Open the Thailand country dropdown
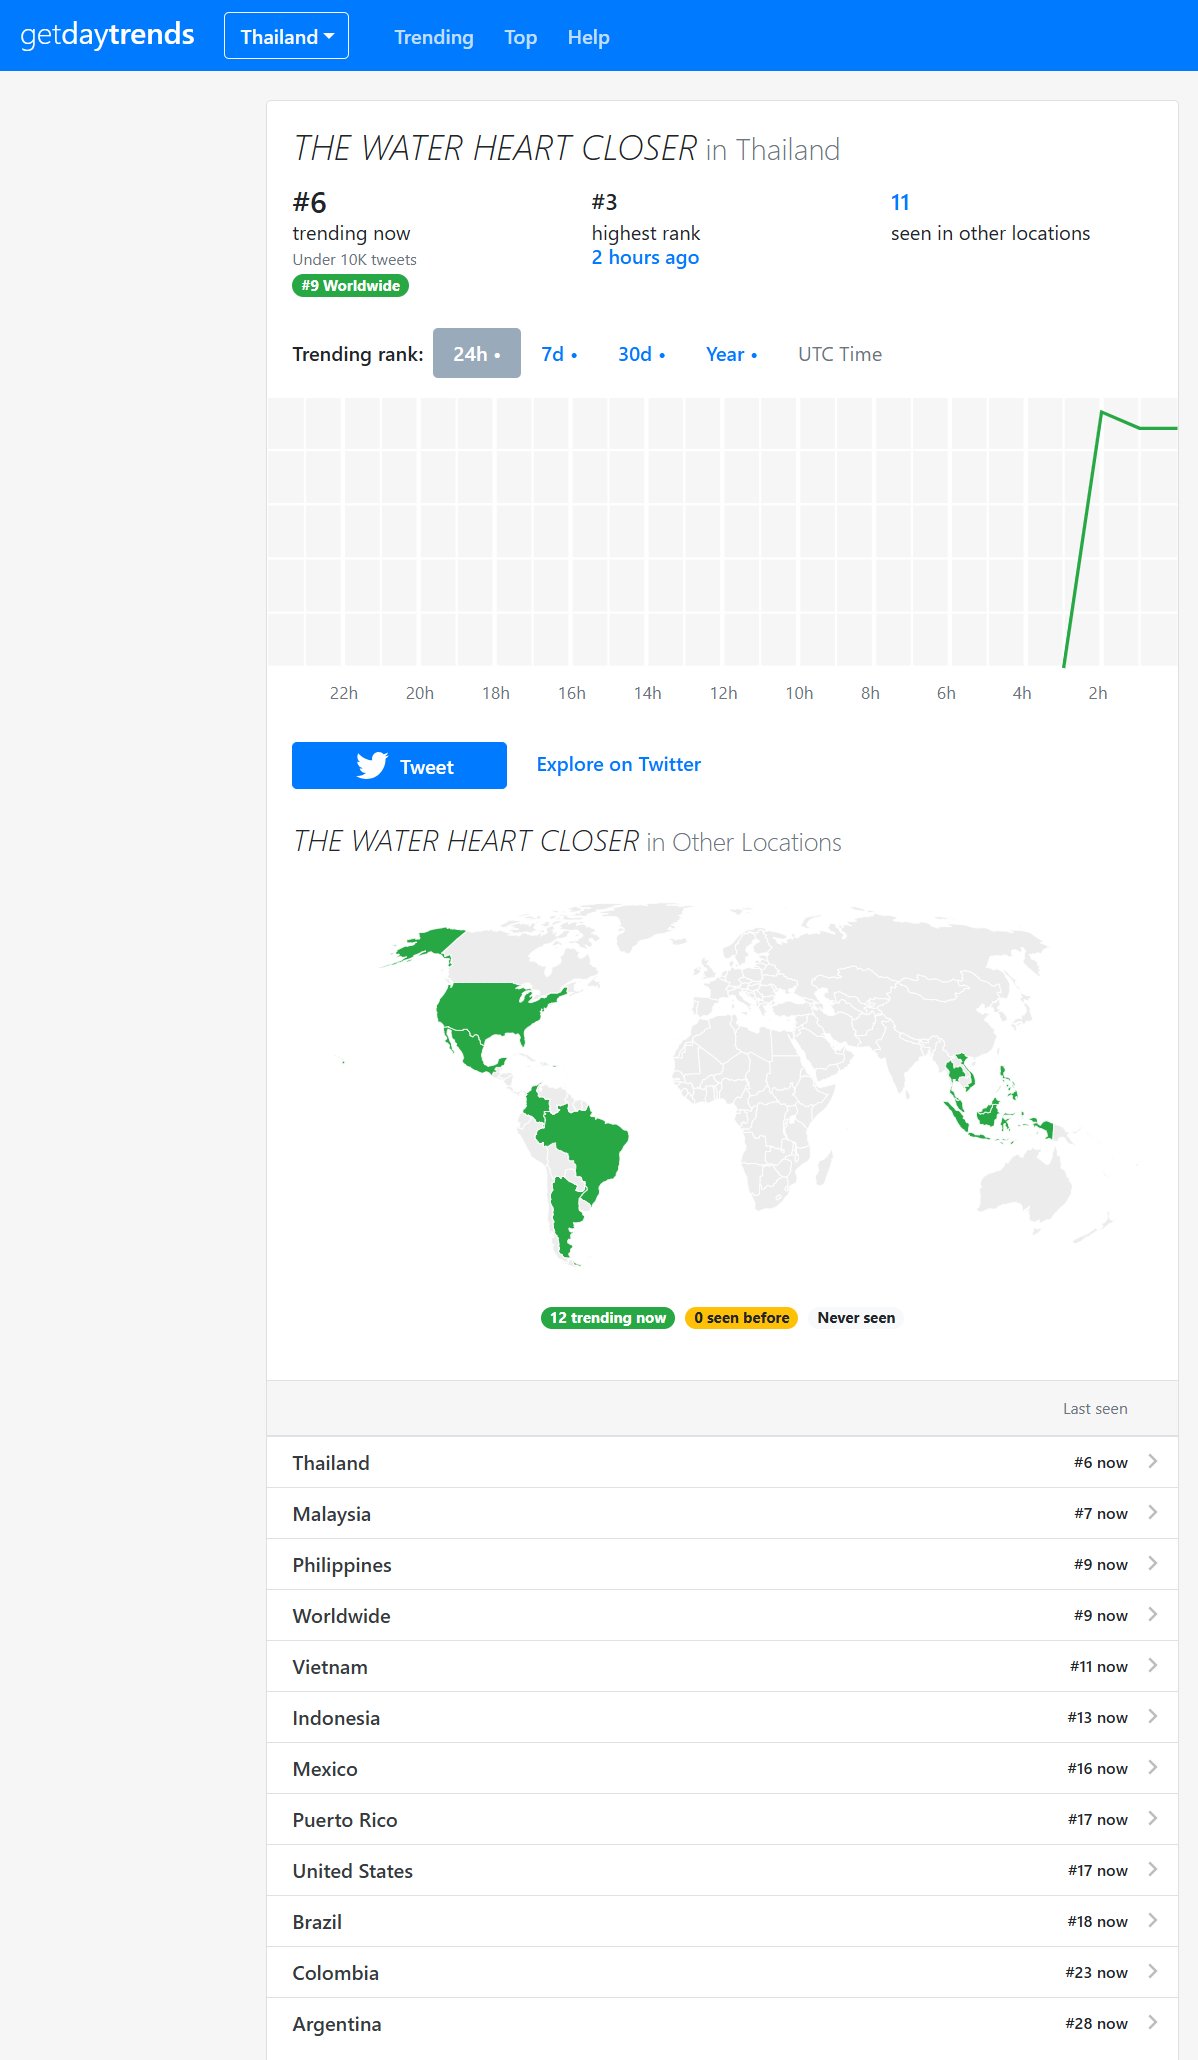 pos(286,36)
